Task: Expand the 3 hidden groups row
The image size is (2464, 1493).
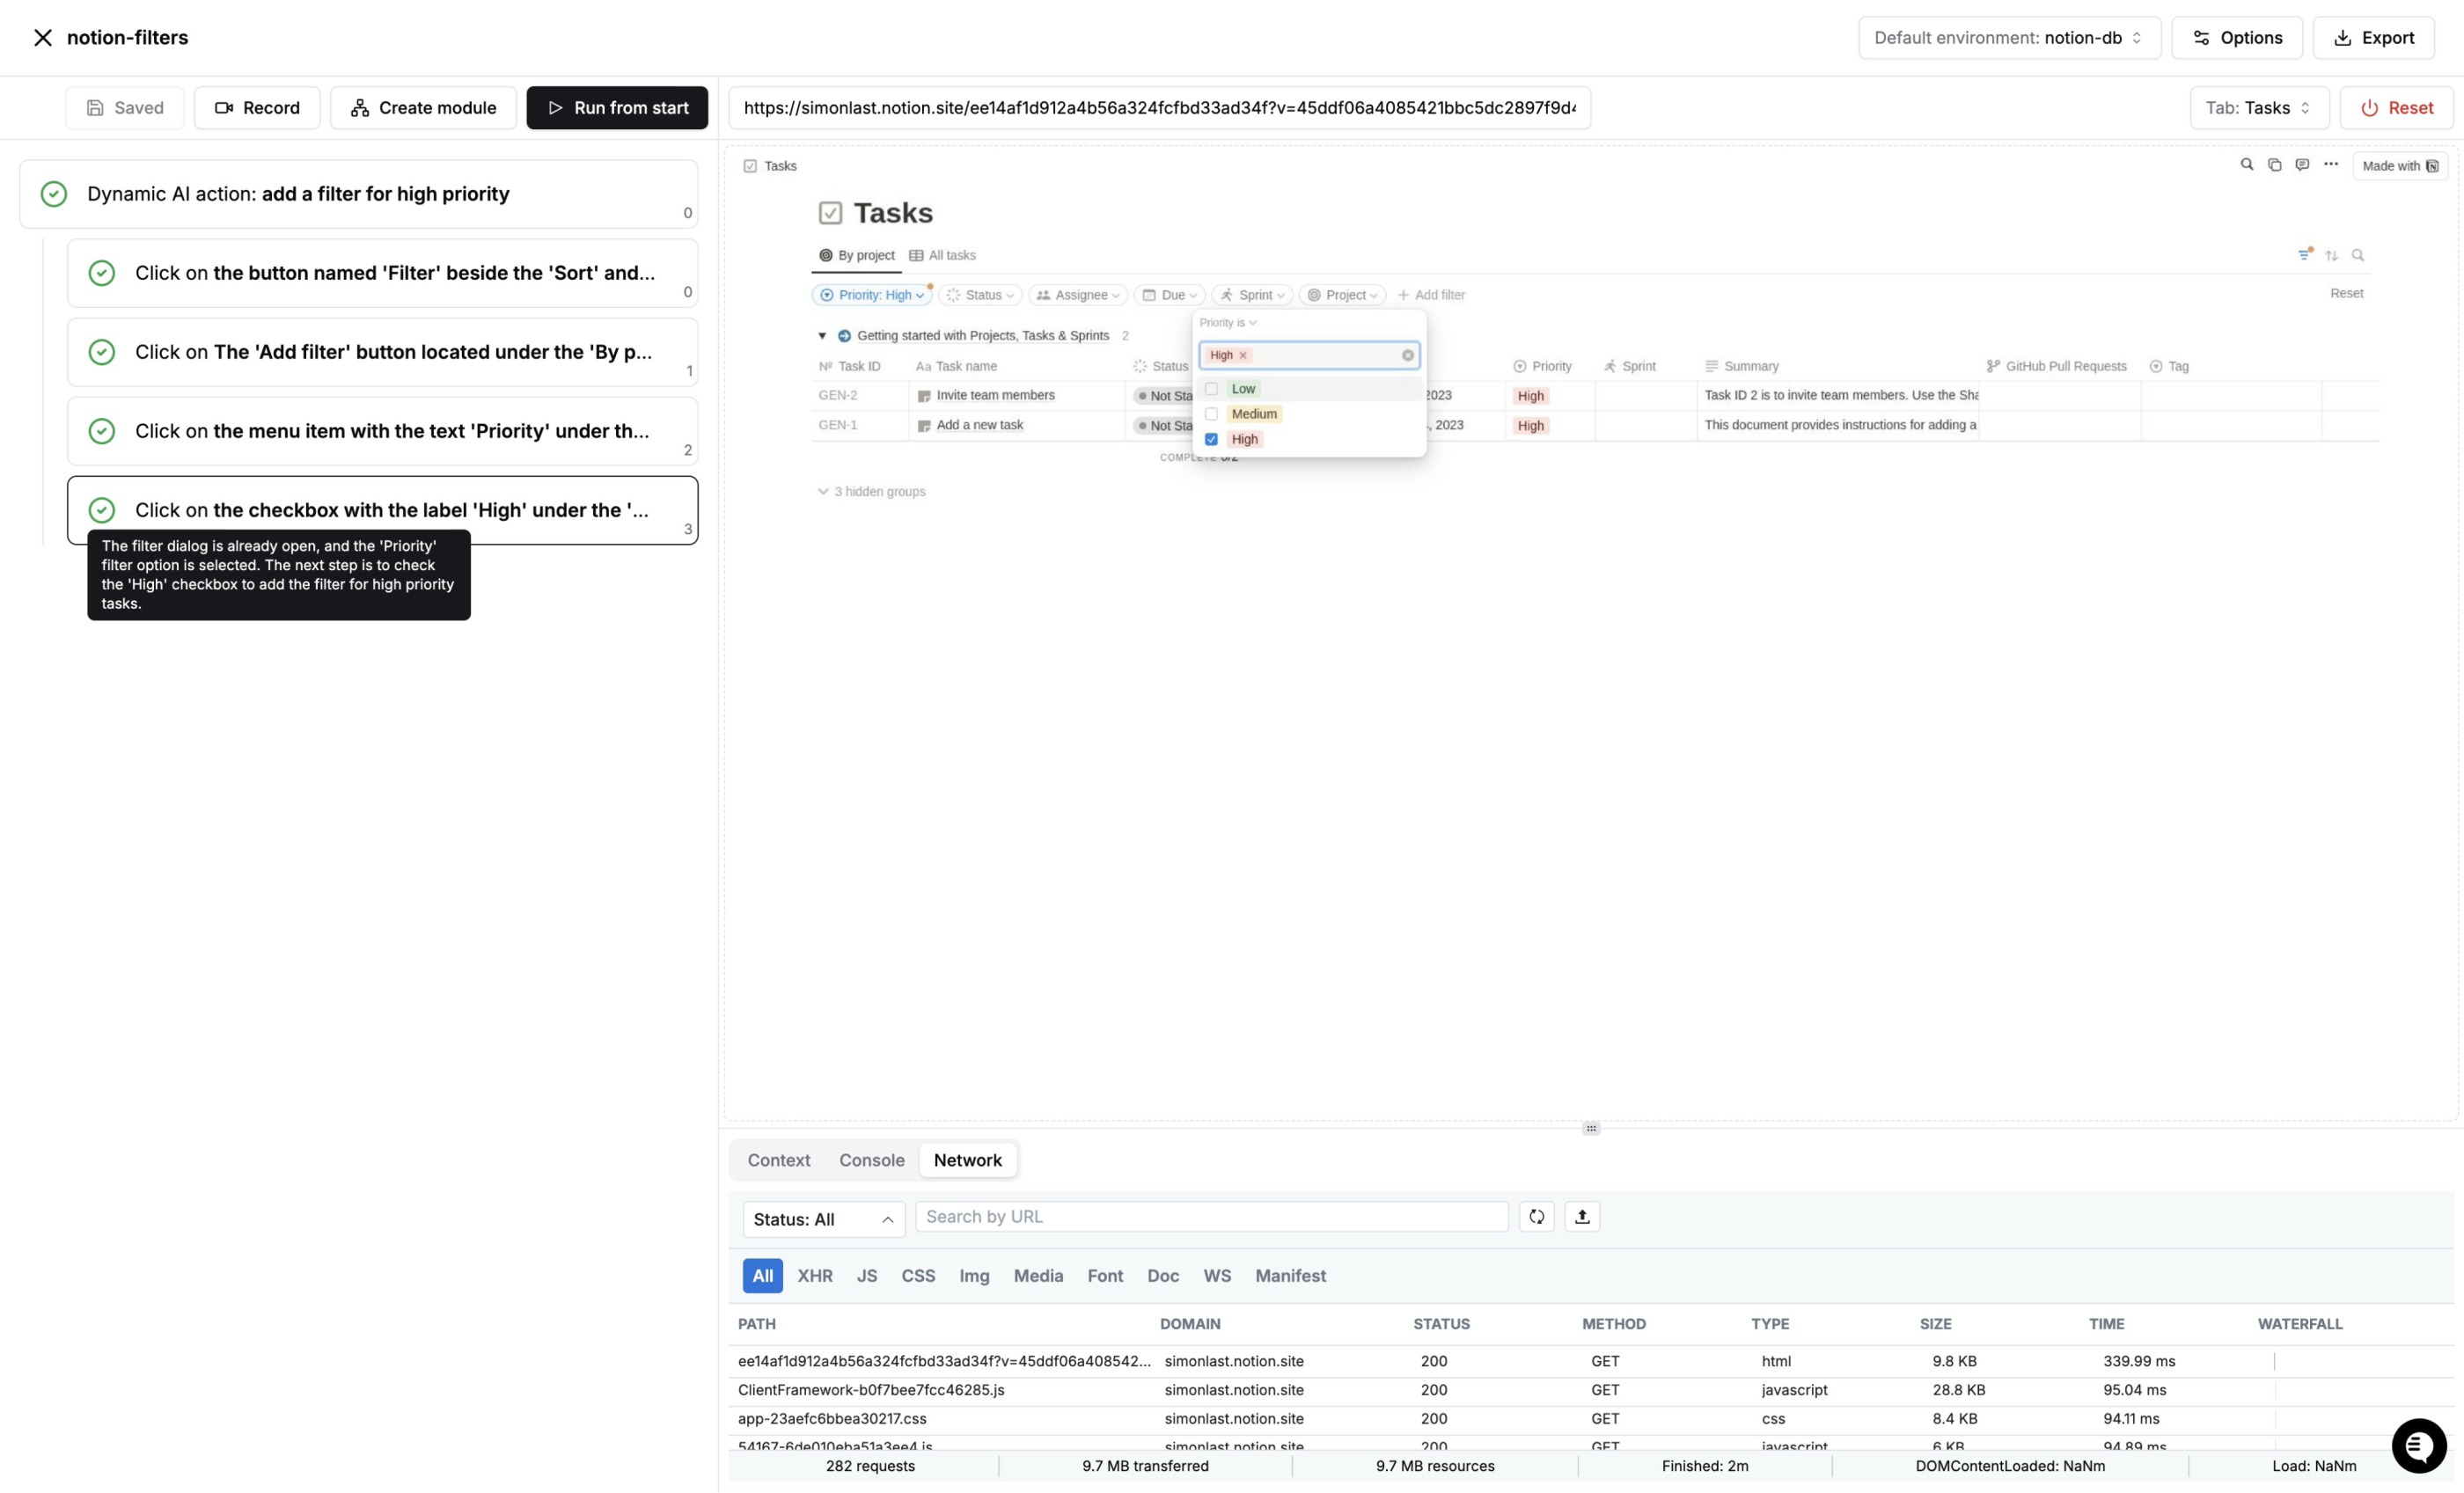Action: (x=871, y=492)
